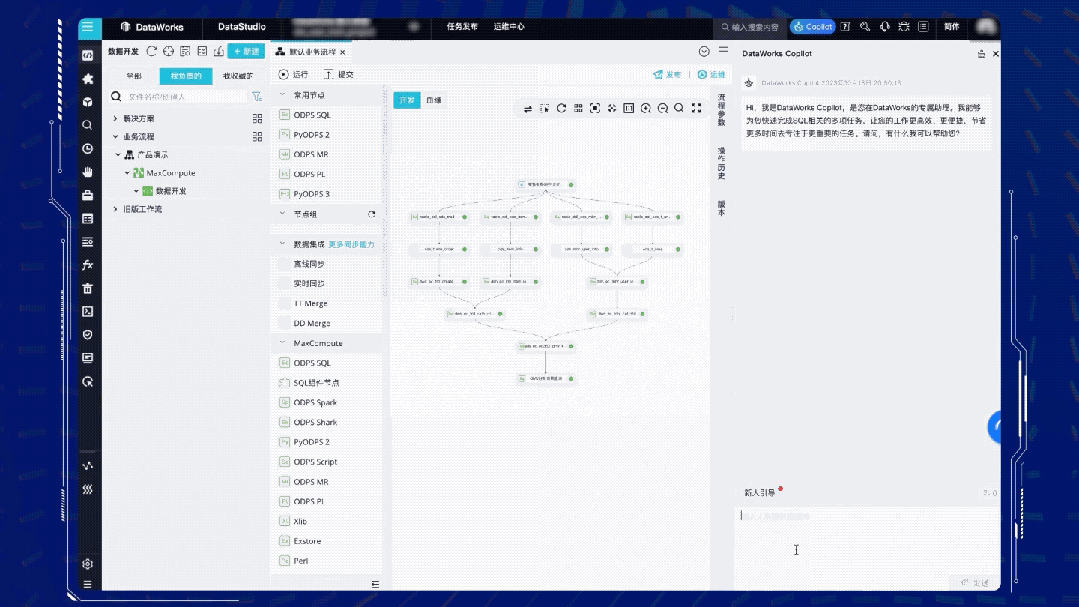This screenshot has width=1079, height=607.
Task: Click the 发送 send button
Action: [x=975, y=582]
